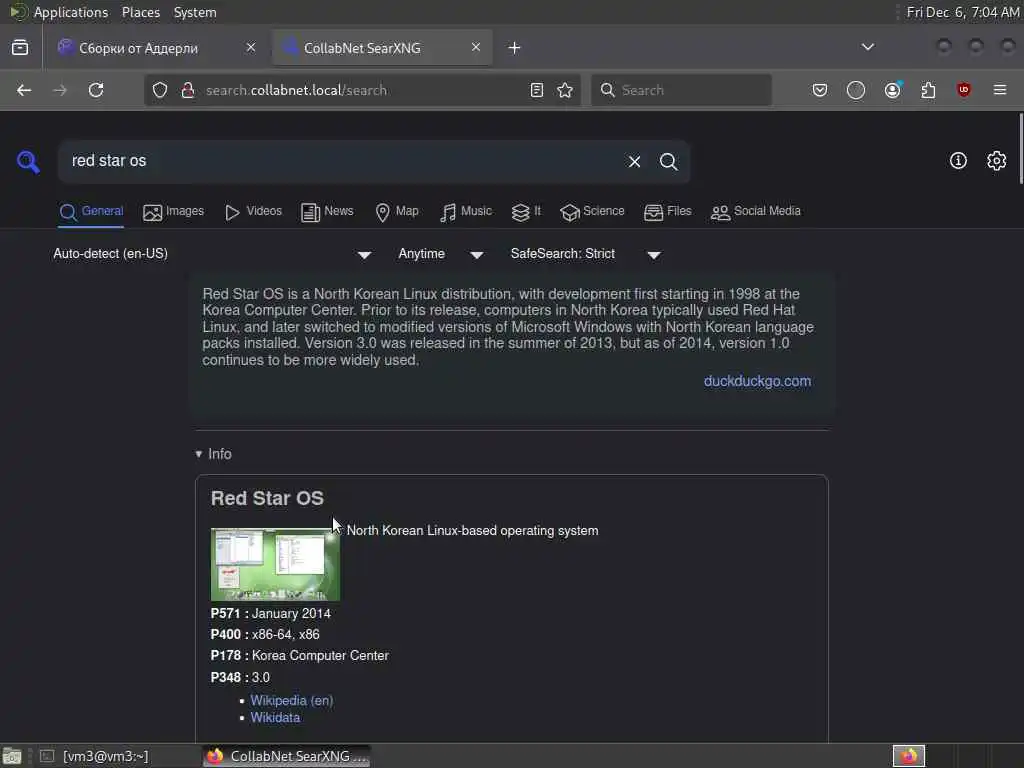Open the Wikipedia (en) link
Viewport: 1024px width, 768px height.
[x=291, y=701]
